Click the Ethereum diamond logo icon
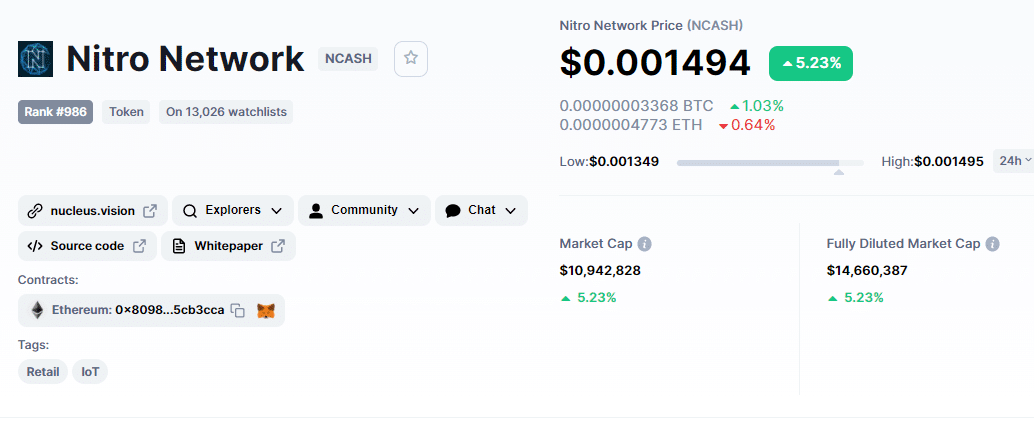 tap(38, 310)
